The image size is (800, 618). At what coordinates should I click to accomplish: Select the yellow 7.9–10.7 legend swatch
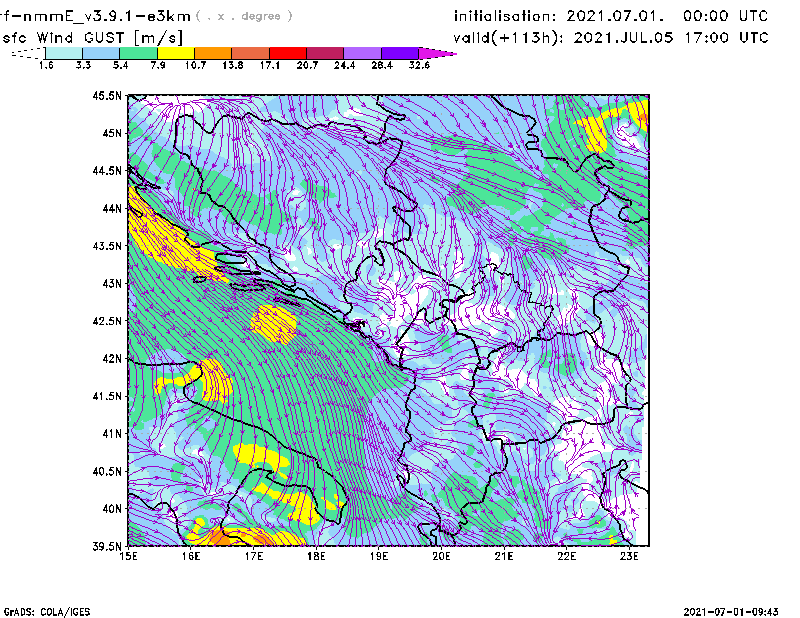[x=176, y=53]
